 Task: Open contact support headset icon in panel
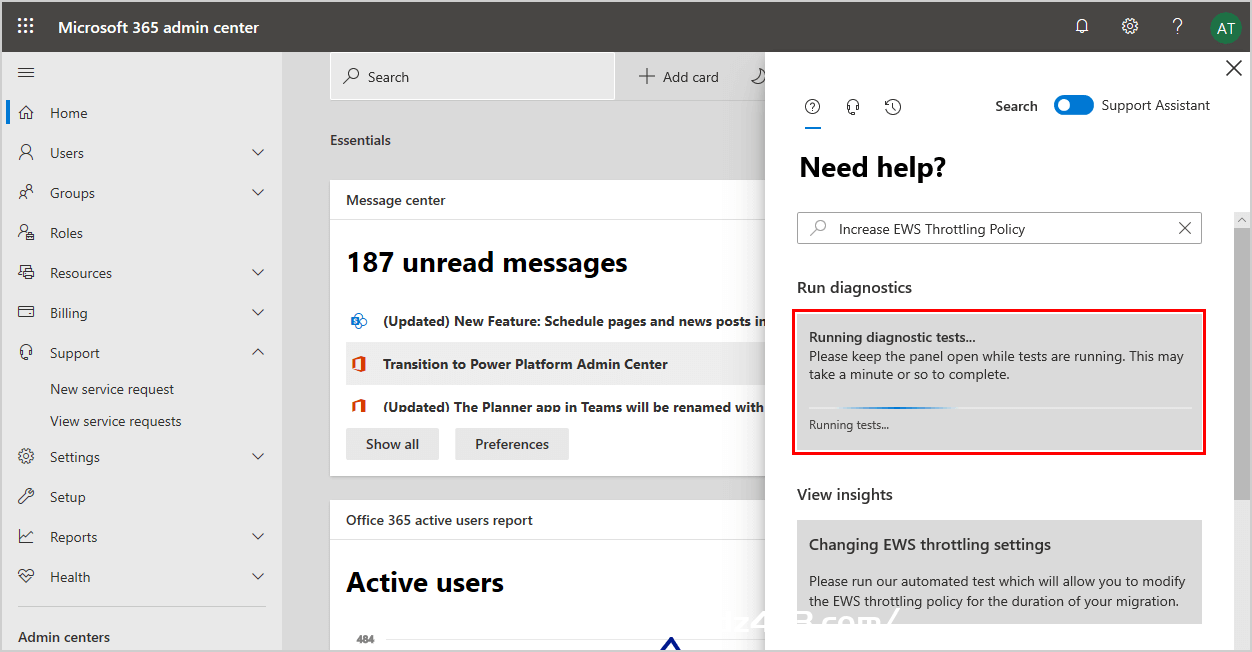click(853, 106)
